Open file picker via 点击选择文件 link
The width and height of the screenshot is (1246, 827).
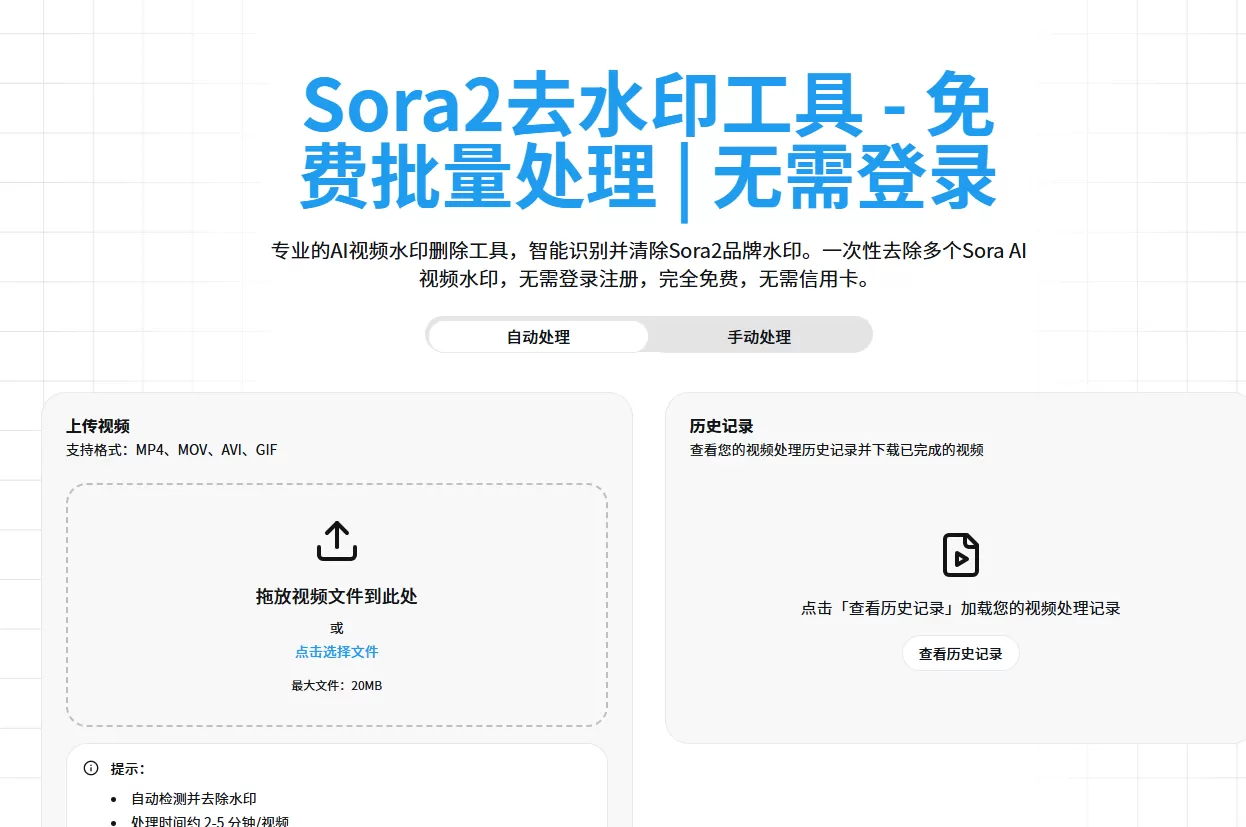coord(336,651)
